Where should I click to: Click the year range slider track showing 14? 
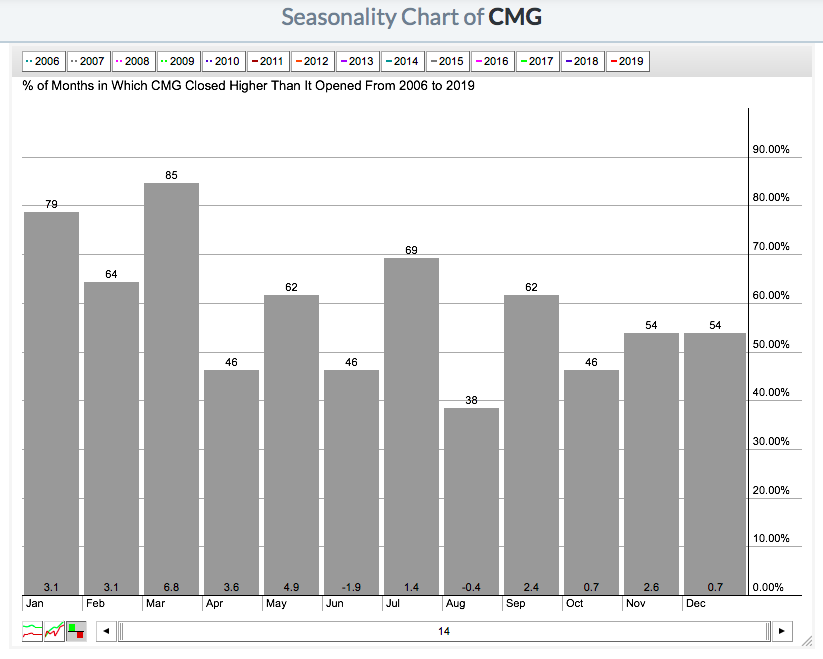[x=443, y=631]
